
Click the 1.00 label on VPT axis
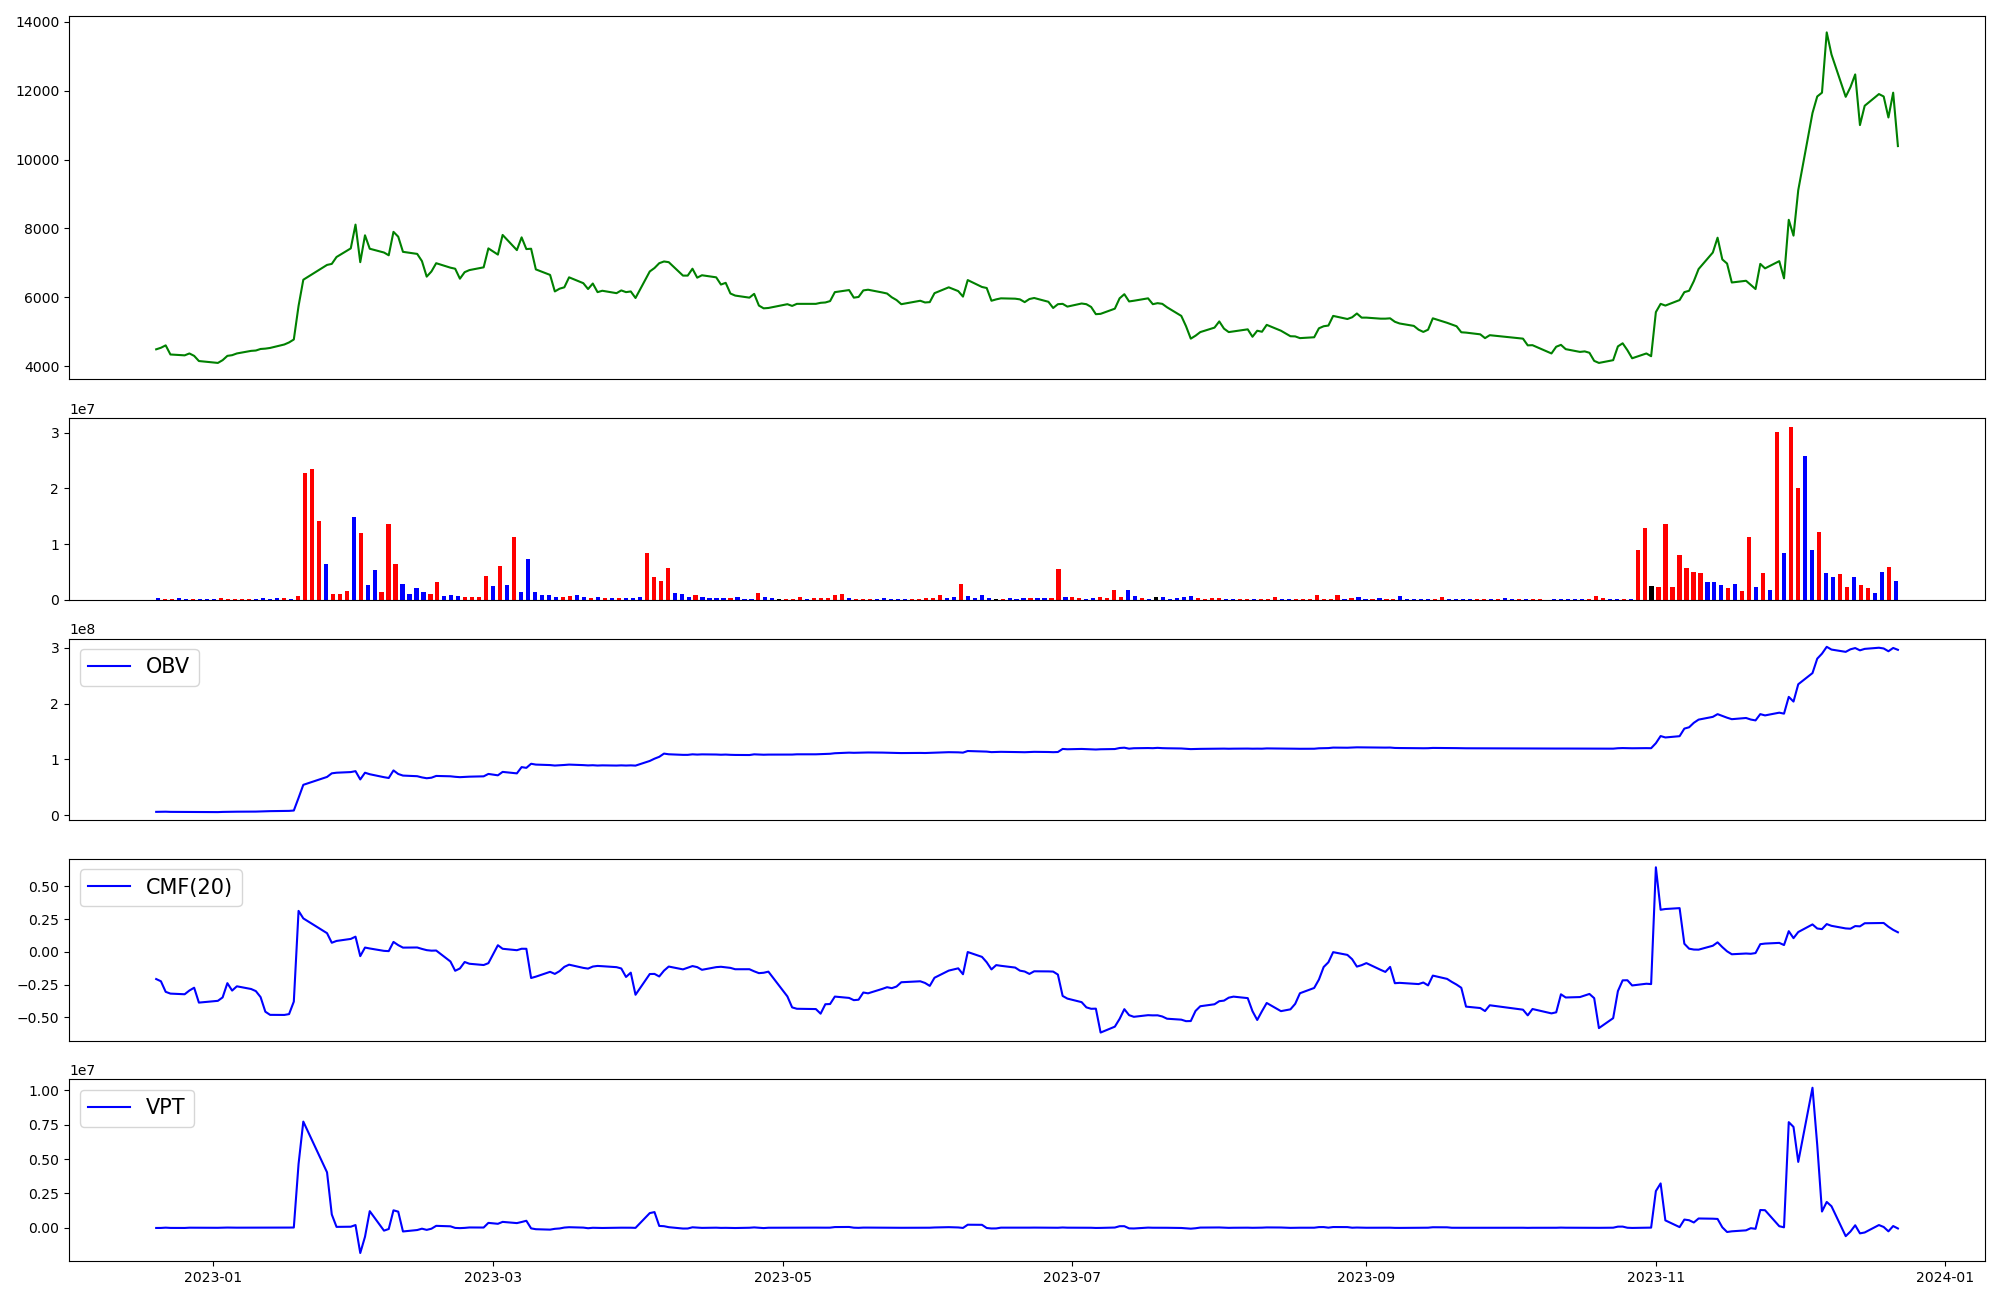[x=43, y=1091]
